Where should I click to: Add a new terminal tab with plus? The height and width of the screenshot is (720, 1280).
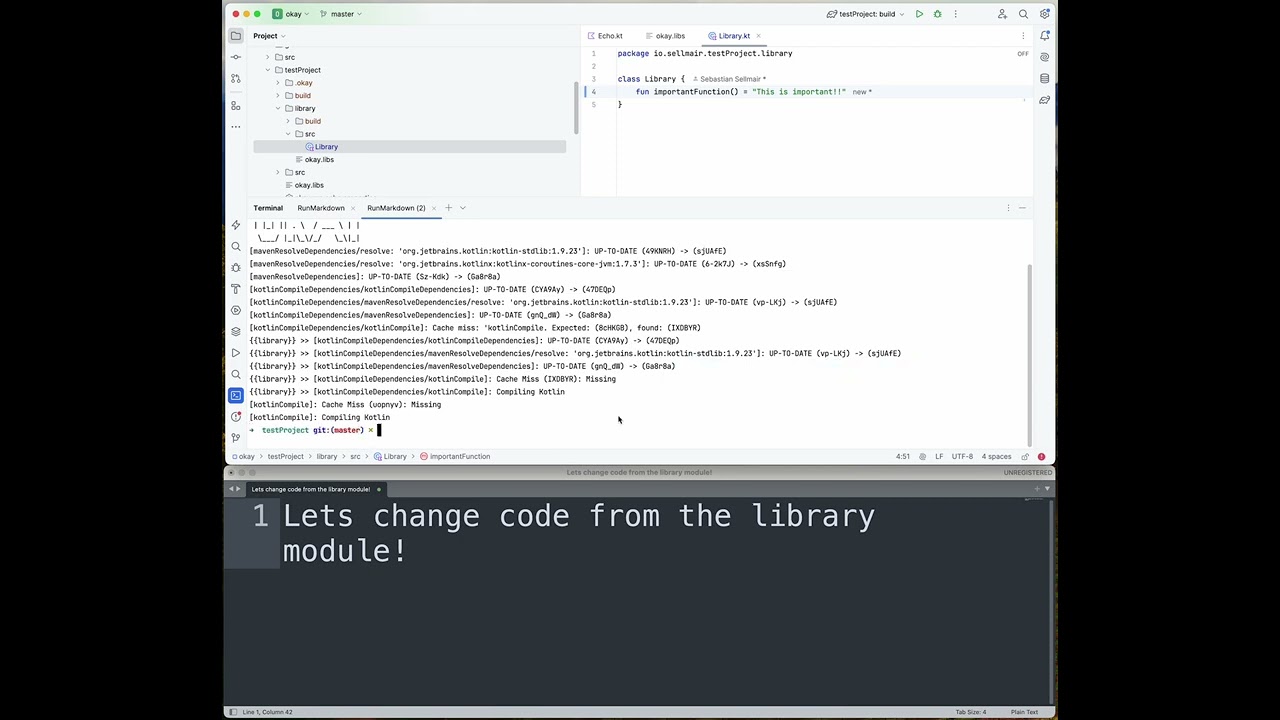coord(448,208)
